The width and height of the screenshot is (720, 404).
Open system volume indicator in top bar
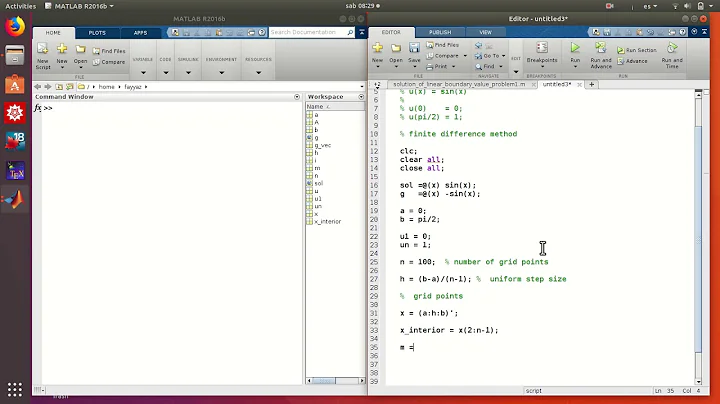click(687, 6)
